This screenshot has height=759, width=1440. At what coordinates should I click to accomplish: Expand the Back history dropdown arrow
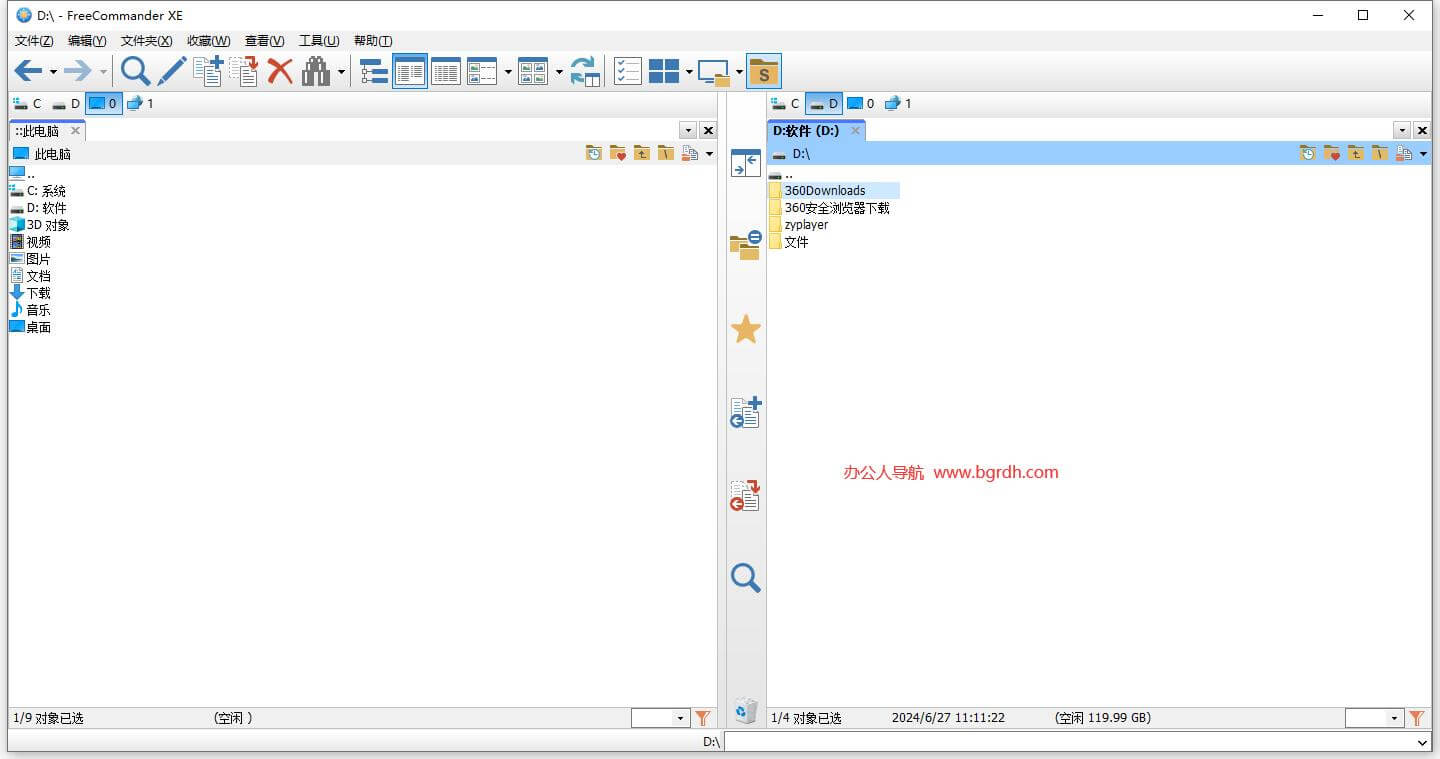[53, 72]
